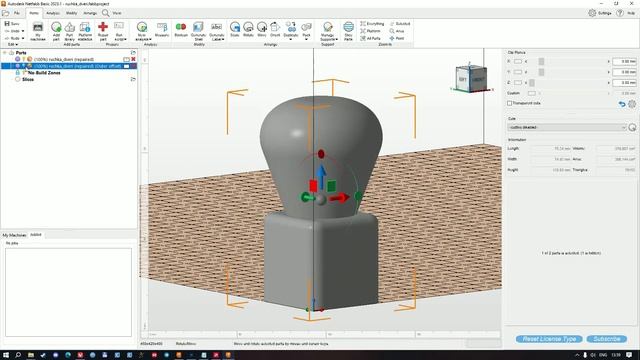This screenshot has height=360, width=640.
Task: Open the Pack dropdown
Action: [x=307, y=38]
